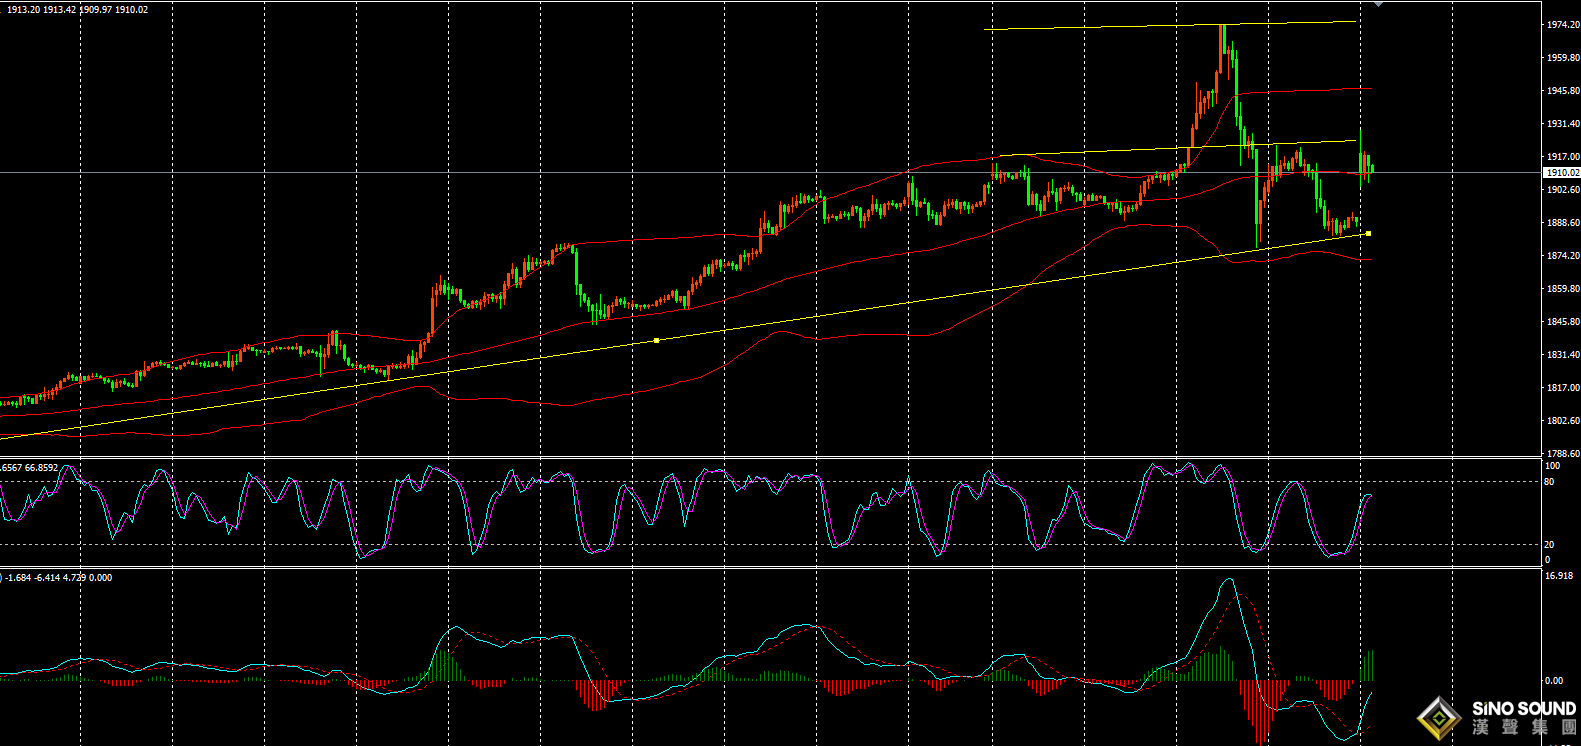Click the 1974.20 price scale label
This screenshot has width=1581, height=746.
(x=1562, y=25)
